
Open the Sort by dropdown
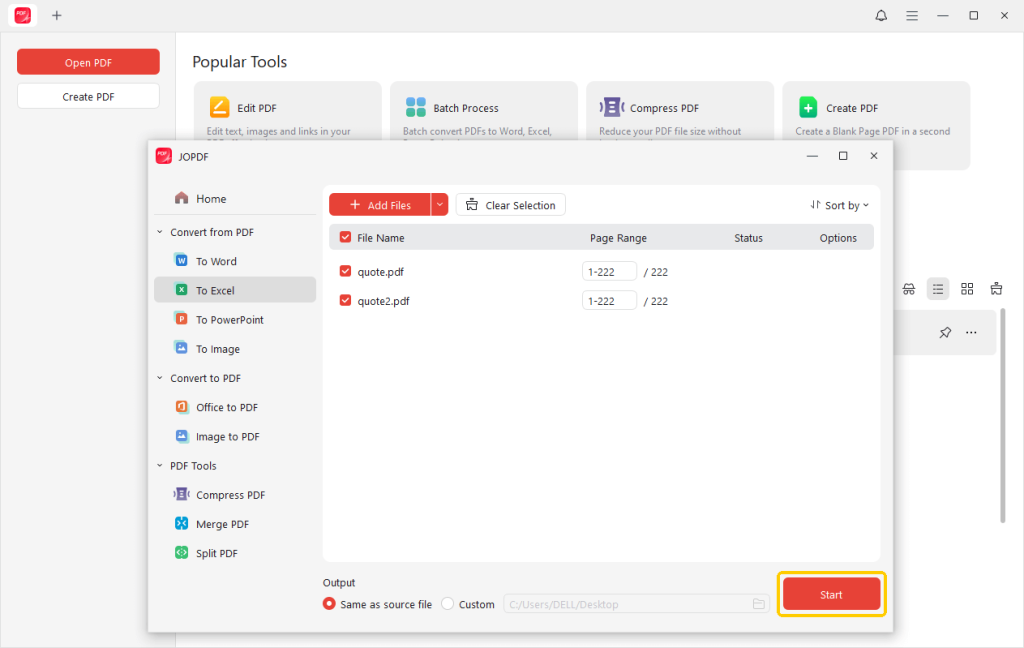click(840, 205)
